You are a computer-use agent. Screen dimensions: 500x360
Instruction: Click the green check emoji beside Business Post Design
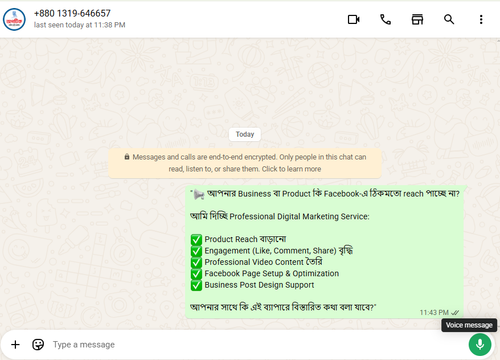coord(196,285)
